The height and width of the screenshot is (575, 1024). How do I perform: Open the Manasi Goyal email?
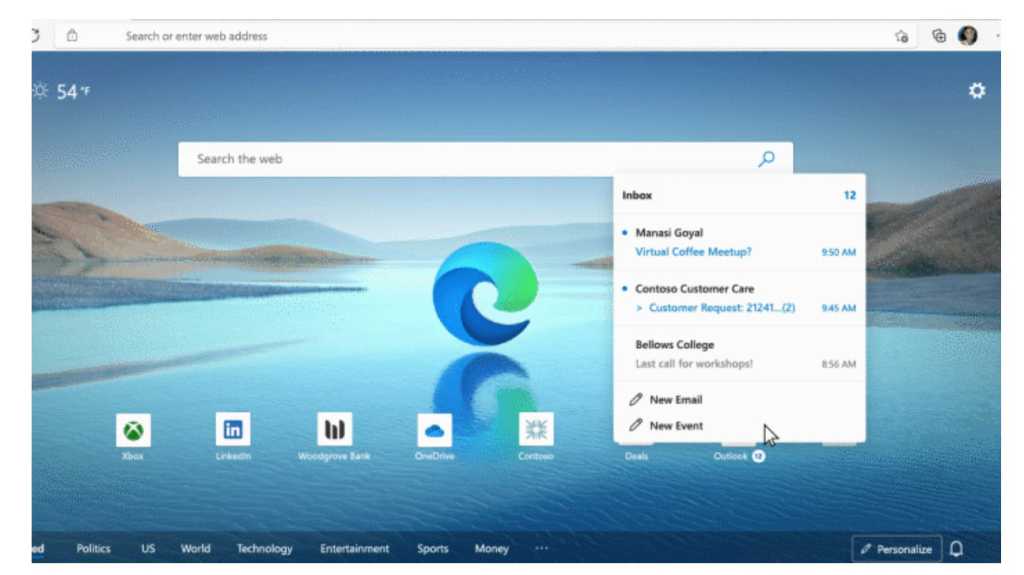[739, 242]
